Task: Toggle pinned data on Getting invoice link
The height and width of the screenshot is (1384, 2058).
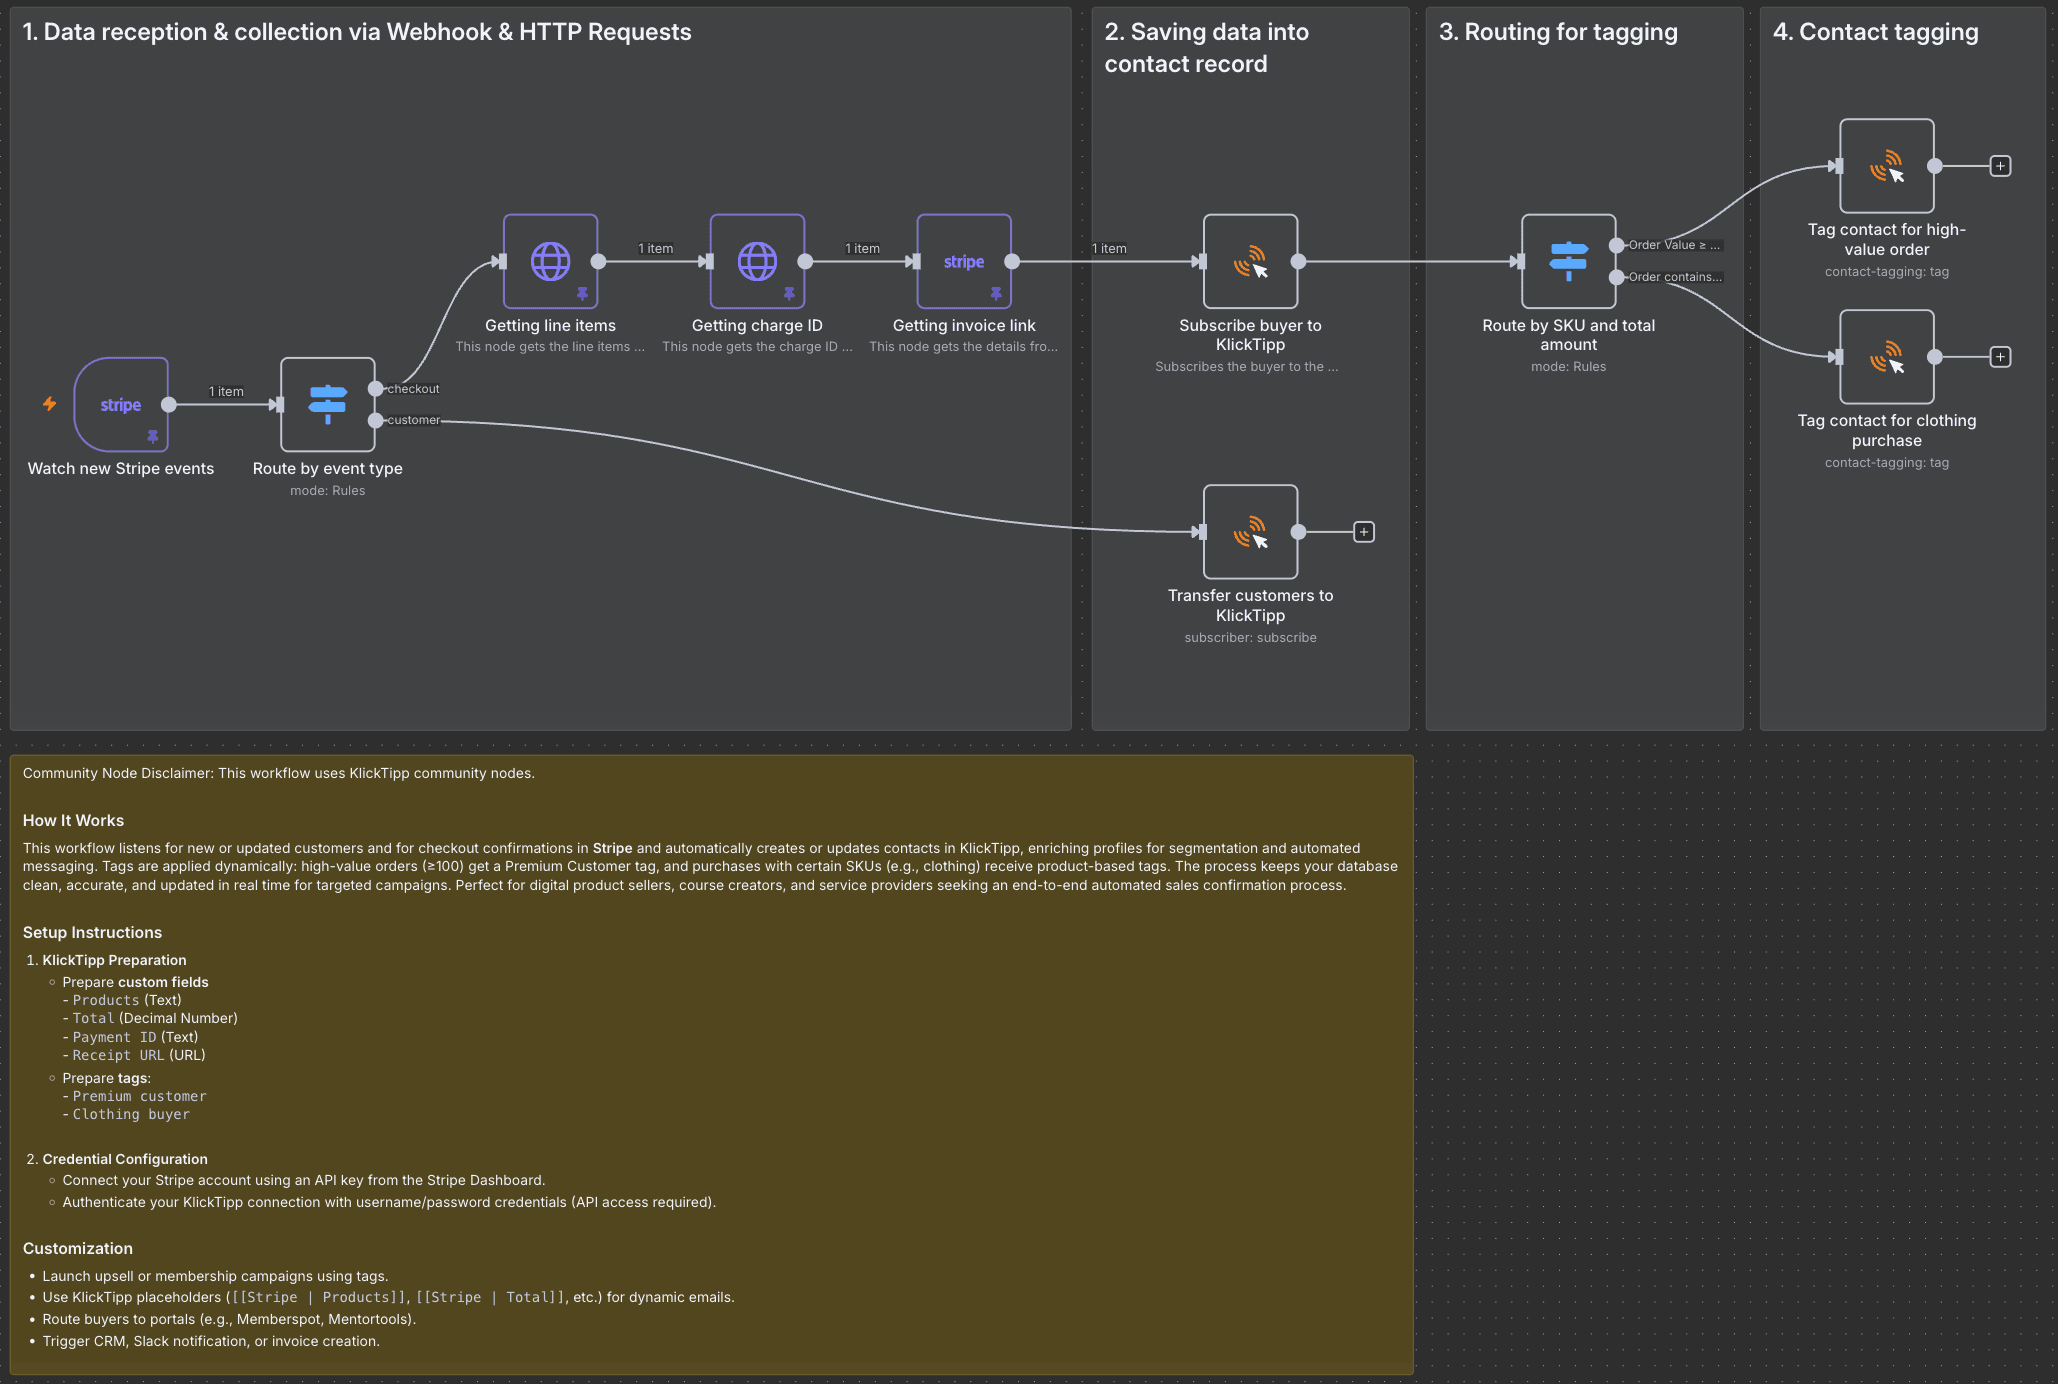Action: [x=996, y=293]
